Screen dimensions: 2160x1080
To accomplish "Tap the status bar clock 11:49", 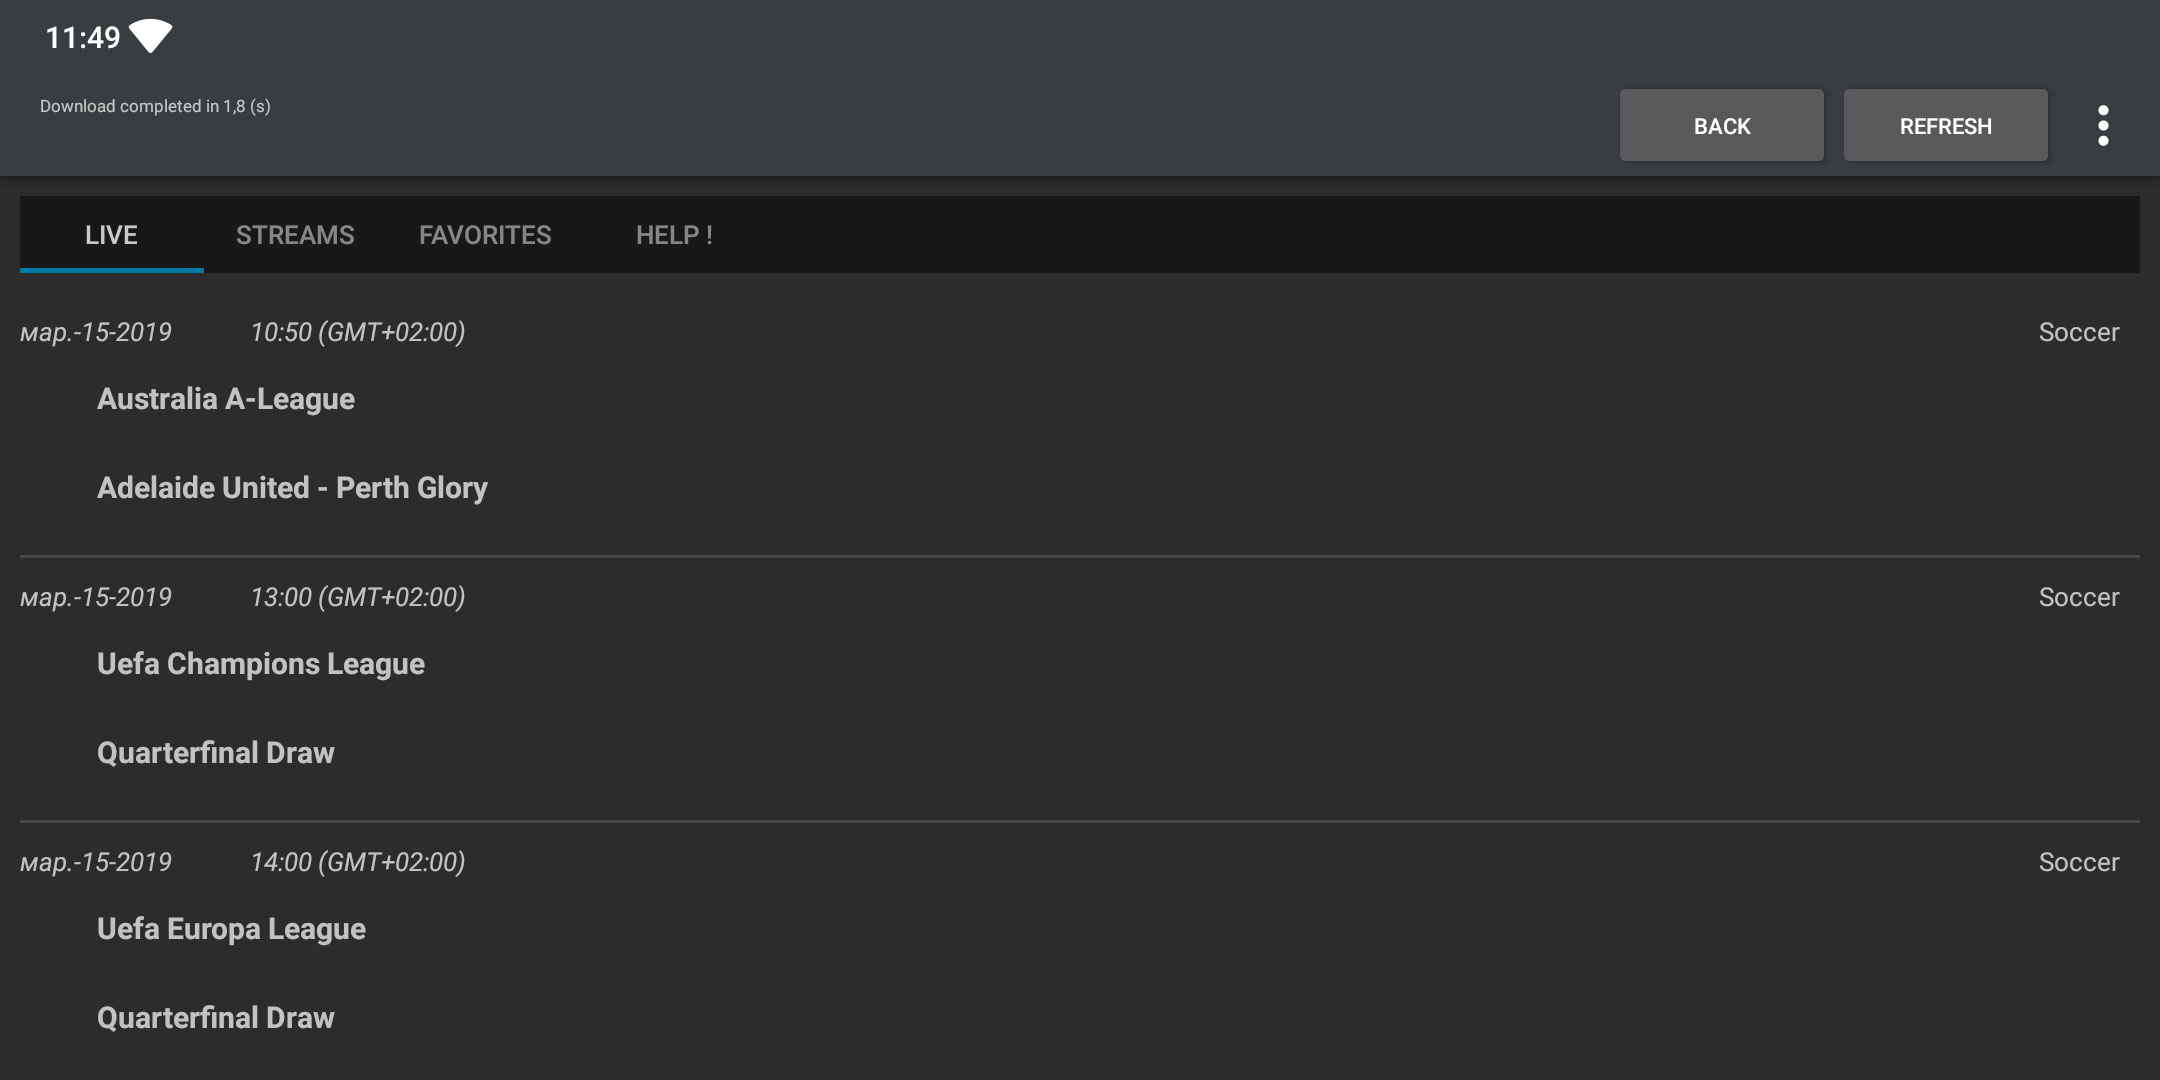I will pos(83,38).
